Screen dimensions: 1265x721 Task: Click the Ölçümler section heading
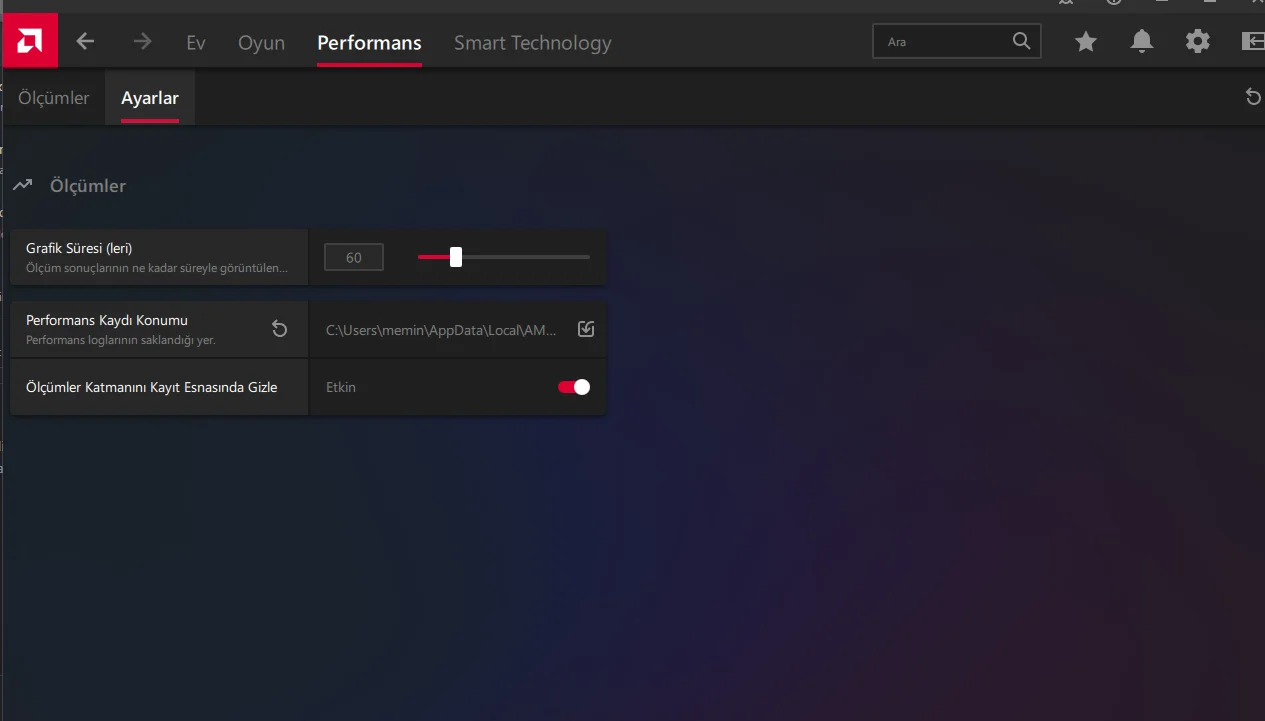click(x=88, y=186)
